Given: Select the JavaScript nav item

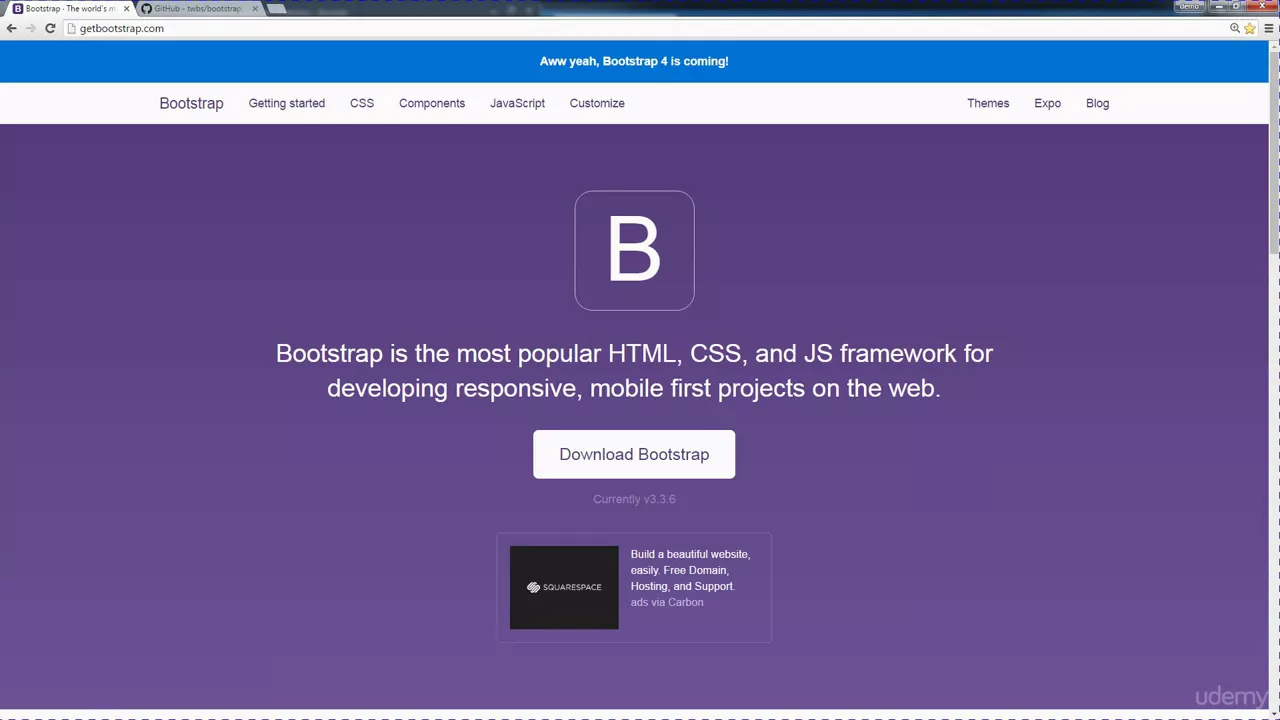Looking at the screenshot, I should (517, 103).
